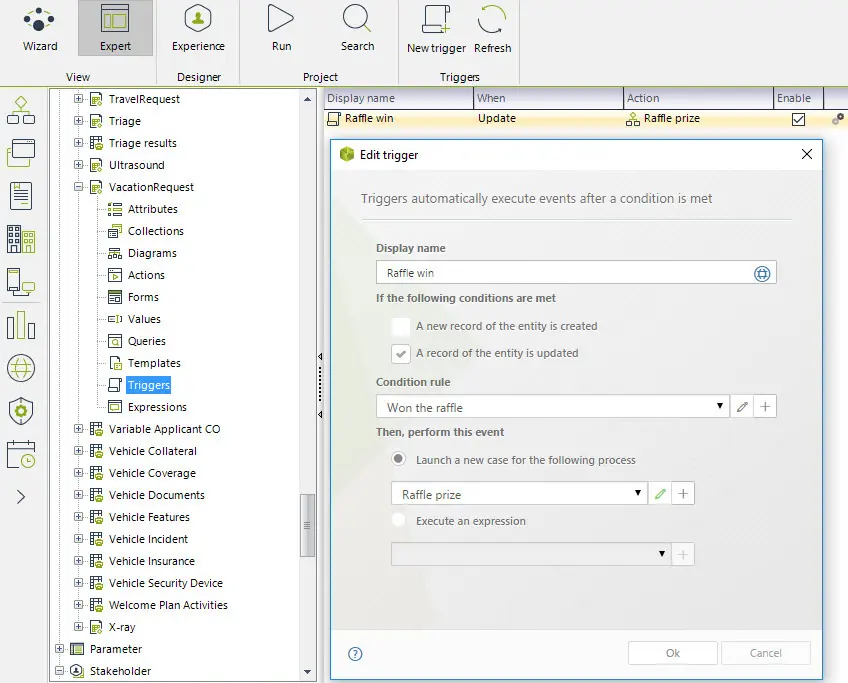Open the security shield sidebar icon
This screenshot has height=683, width=848.
point(21,411)
